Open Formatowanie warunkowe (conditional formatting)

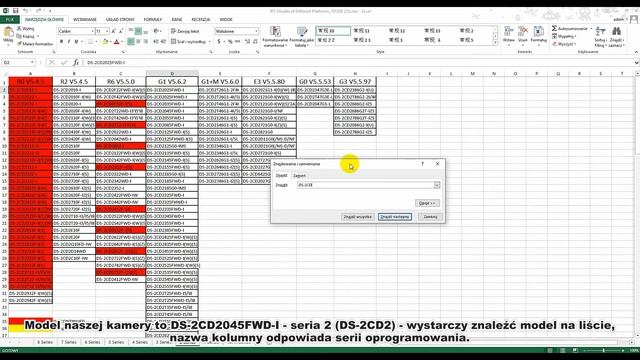point(275,36)
